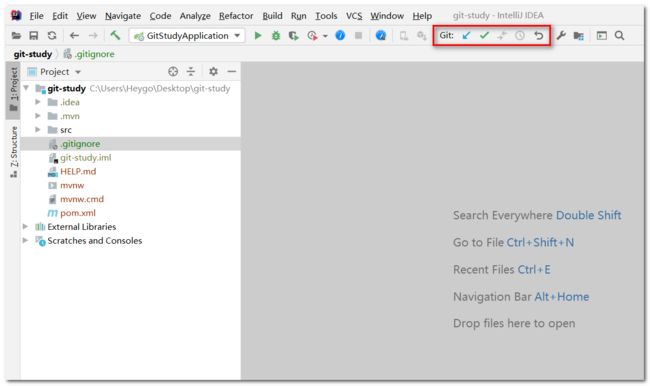This screenshot has height=386, width=650.
Task: Click the locate scroll-from-source target icon
Action: tap(173, 72)
